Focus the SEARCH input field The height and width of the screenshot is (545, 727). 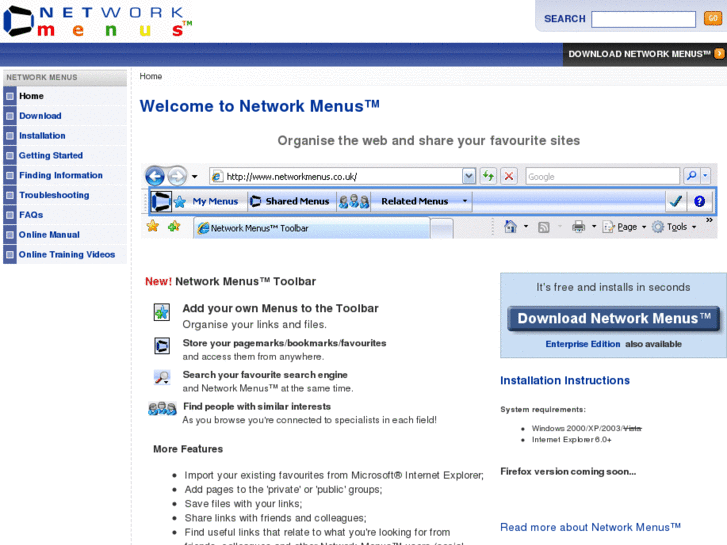pyautogui.click(x=643, y=19)
